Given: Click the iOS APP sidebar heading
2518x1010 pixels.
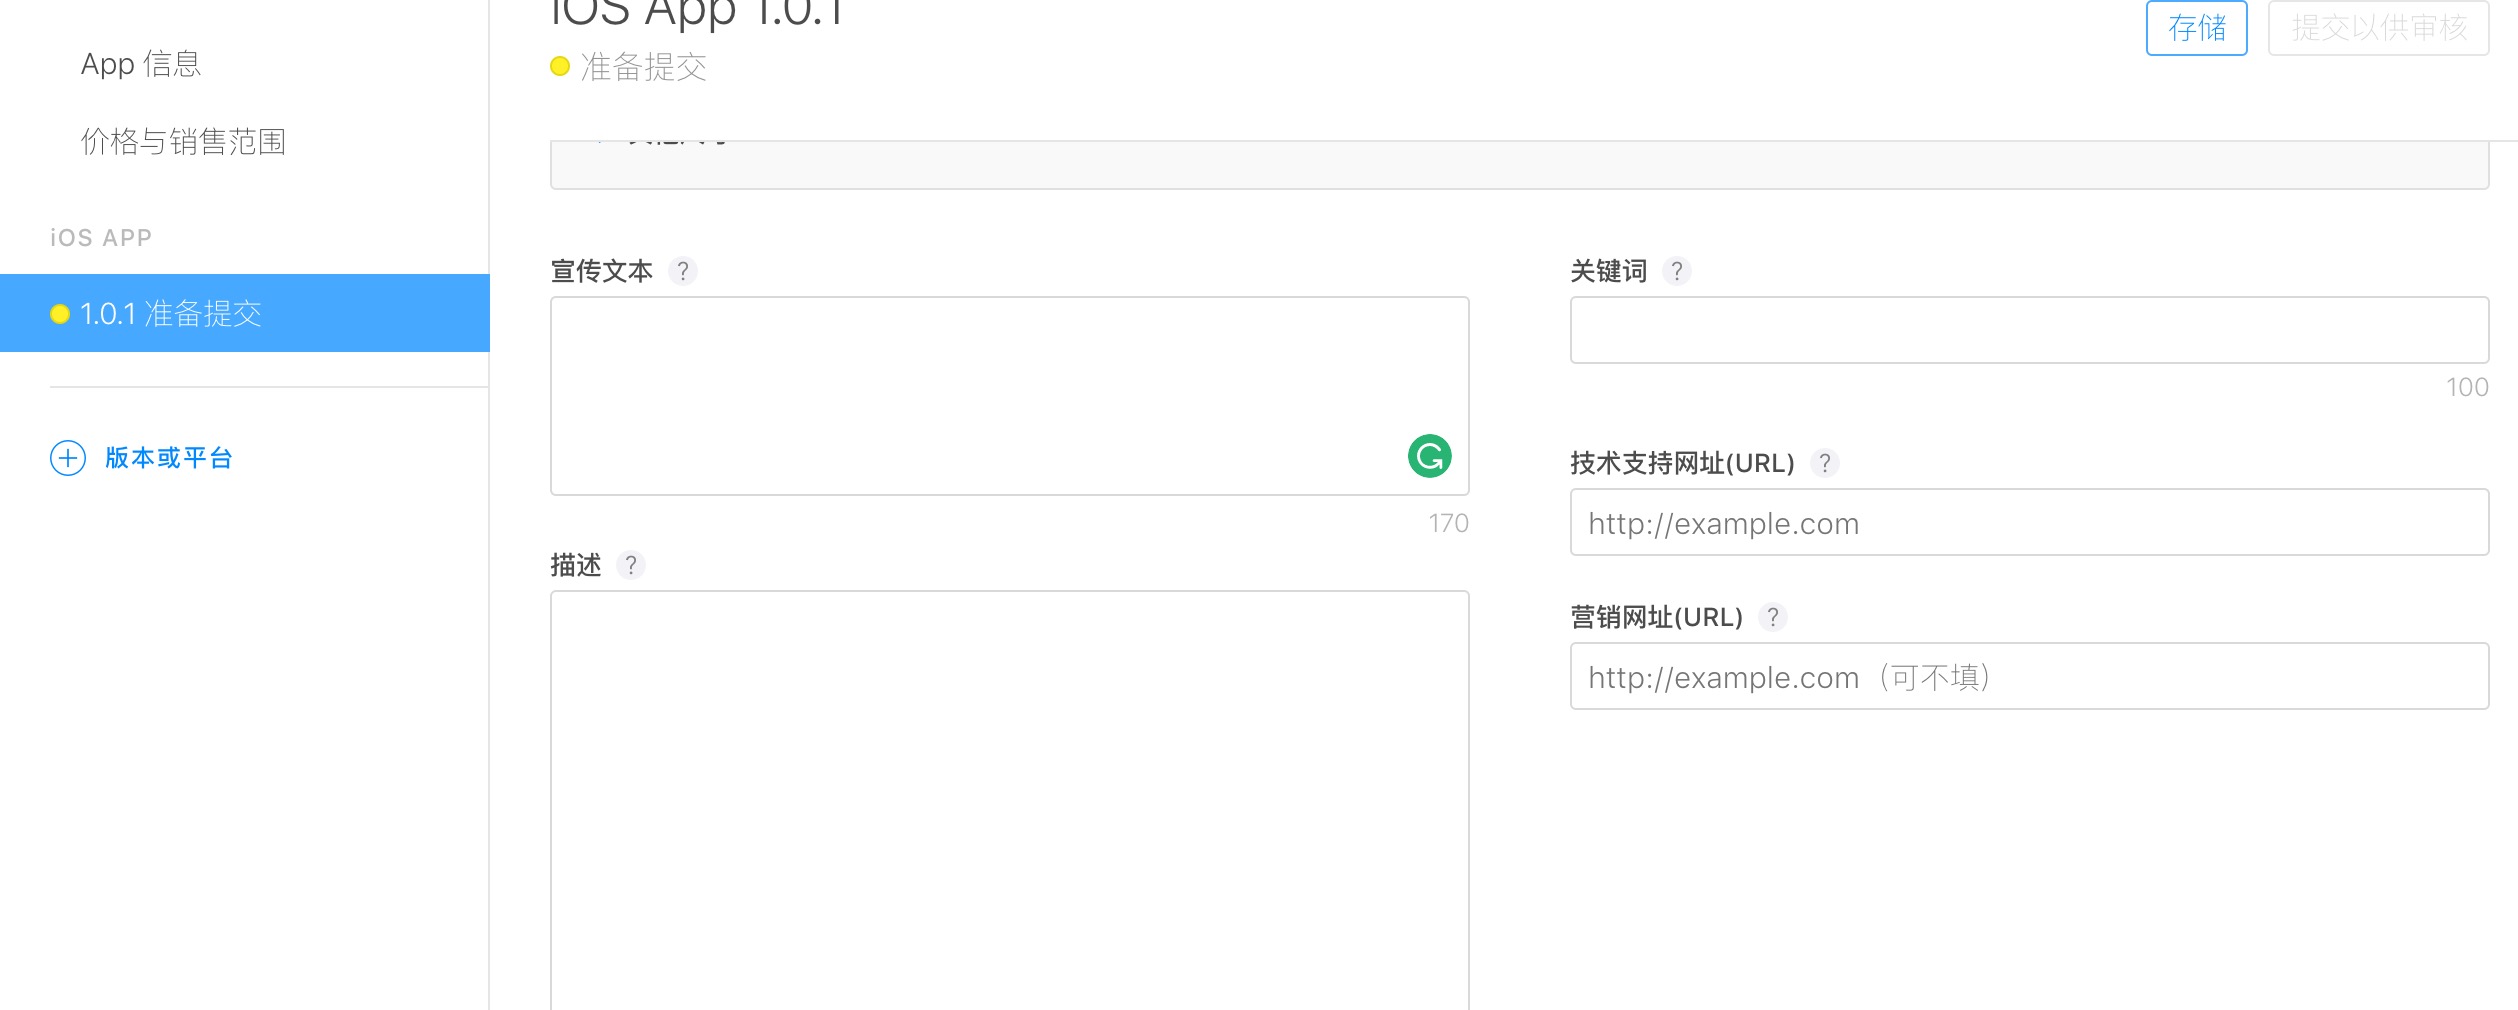Looking at the screenshot, I should click(101, 238).
